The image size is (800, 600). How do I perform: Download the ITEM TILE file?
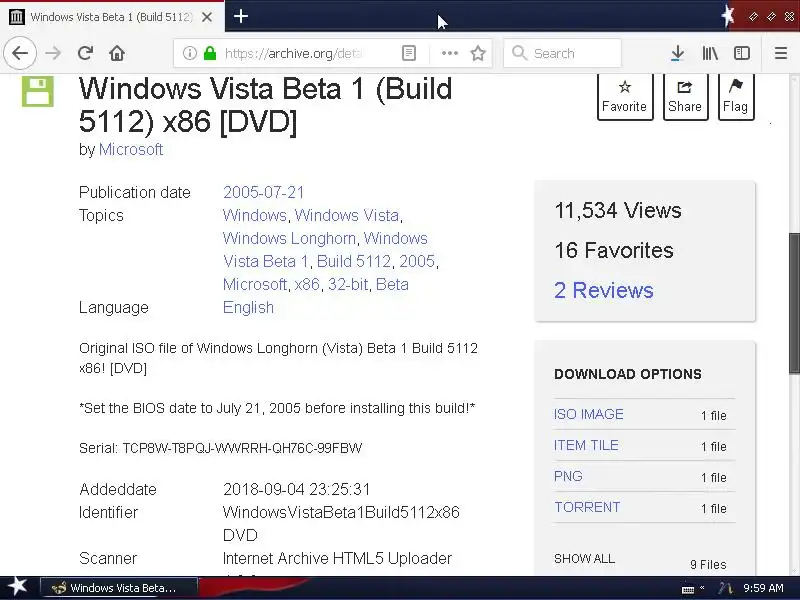[x=586, y=445]
